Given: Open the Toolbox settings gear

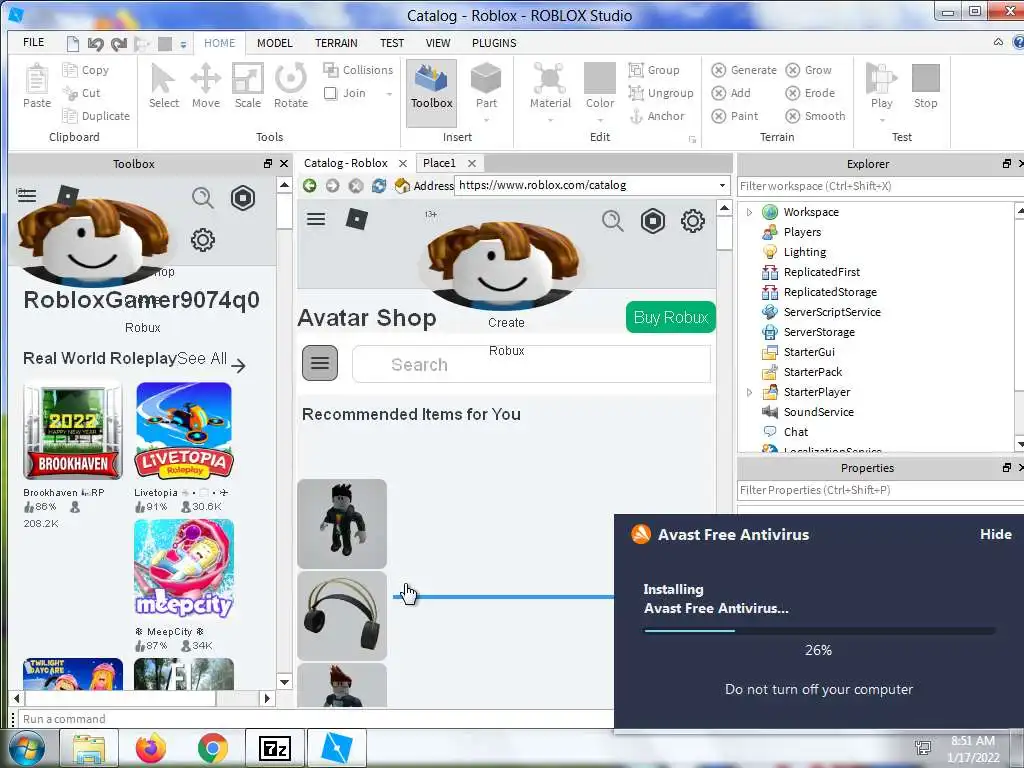Looking at the screenshot, I should [x=202, y=240].
